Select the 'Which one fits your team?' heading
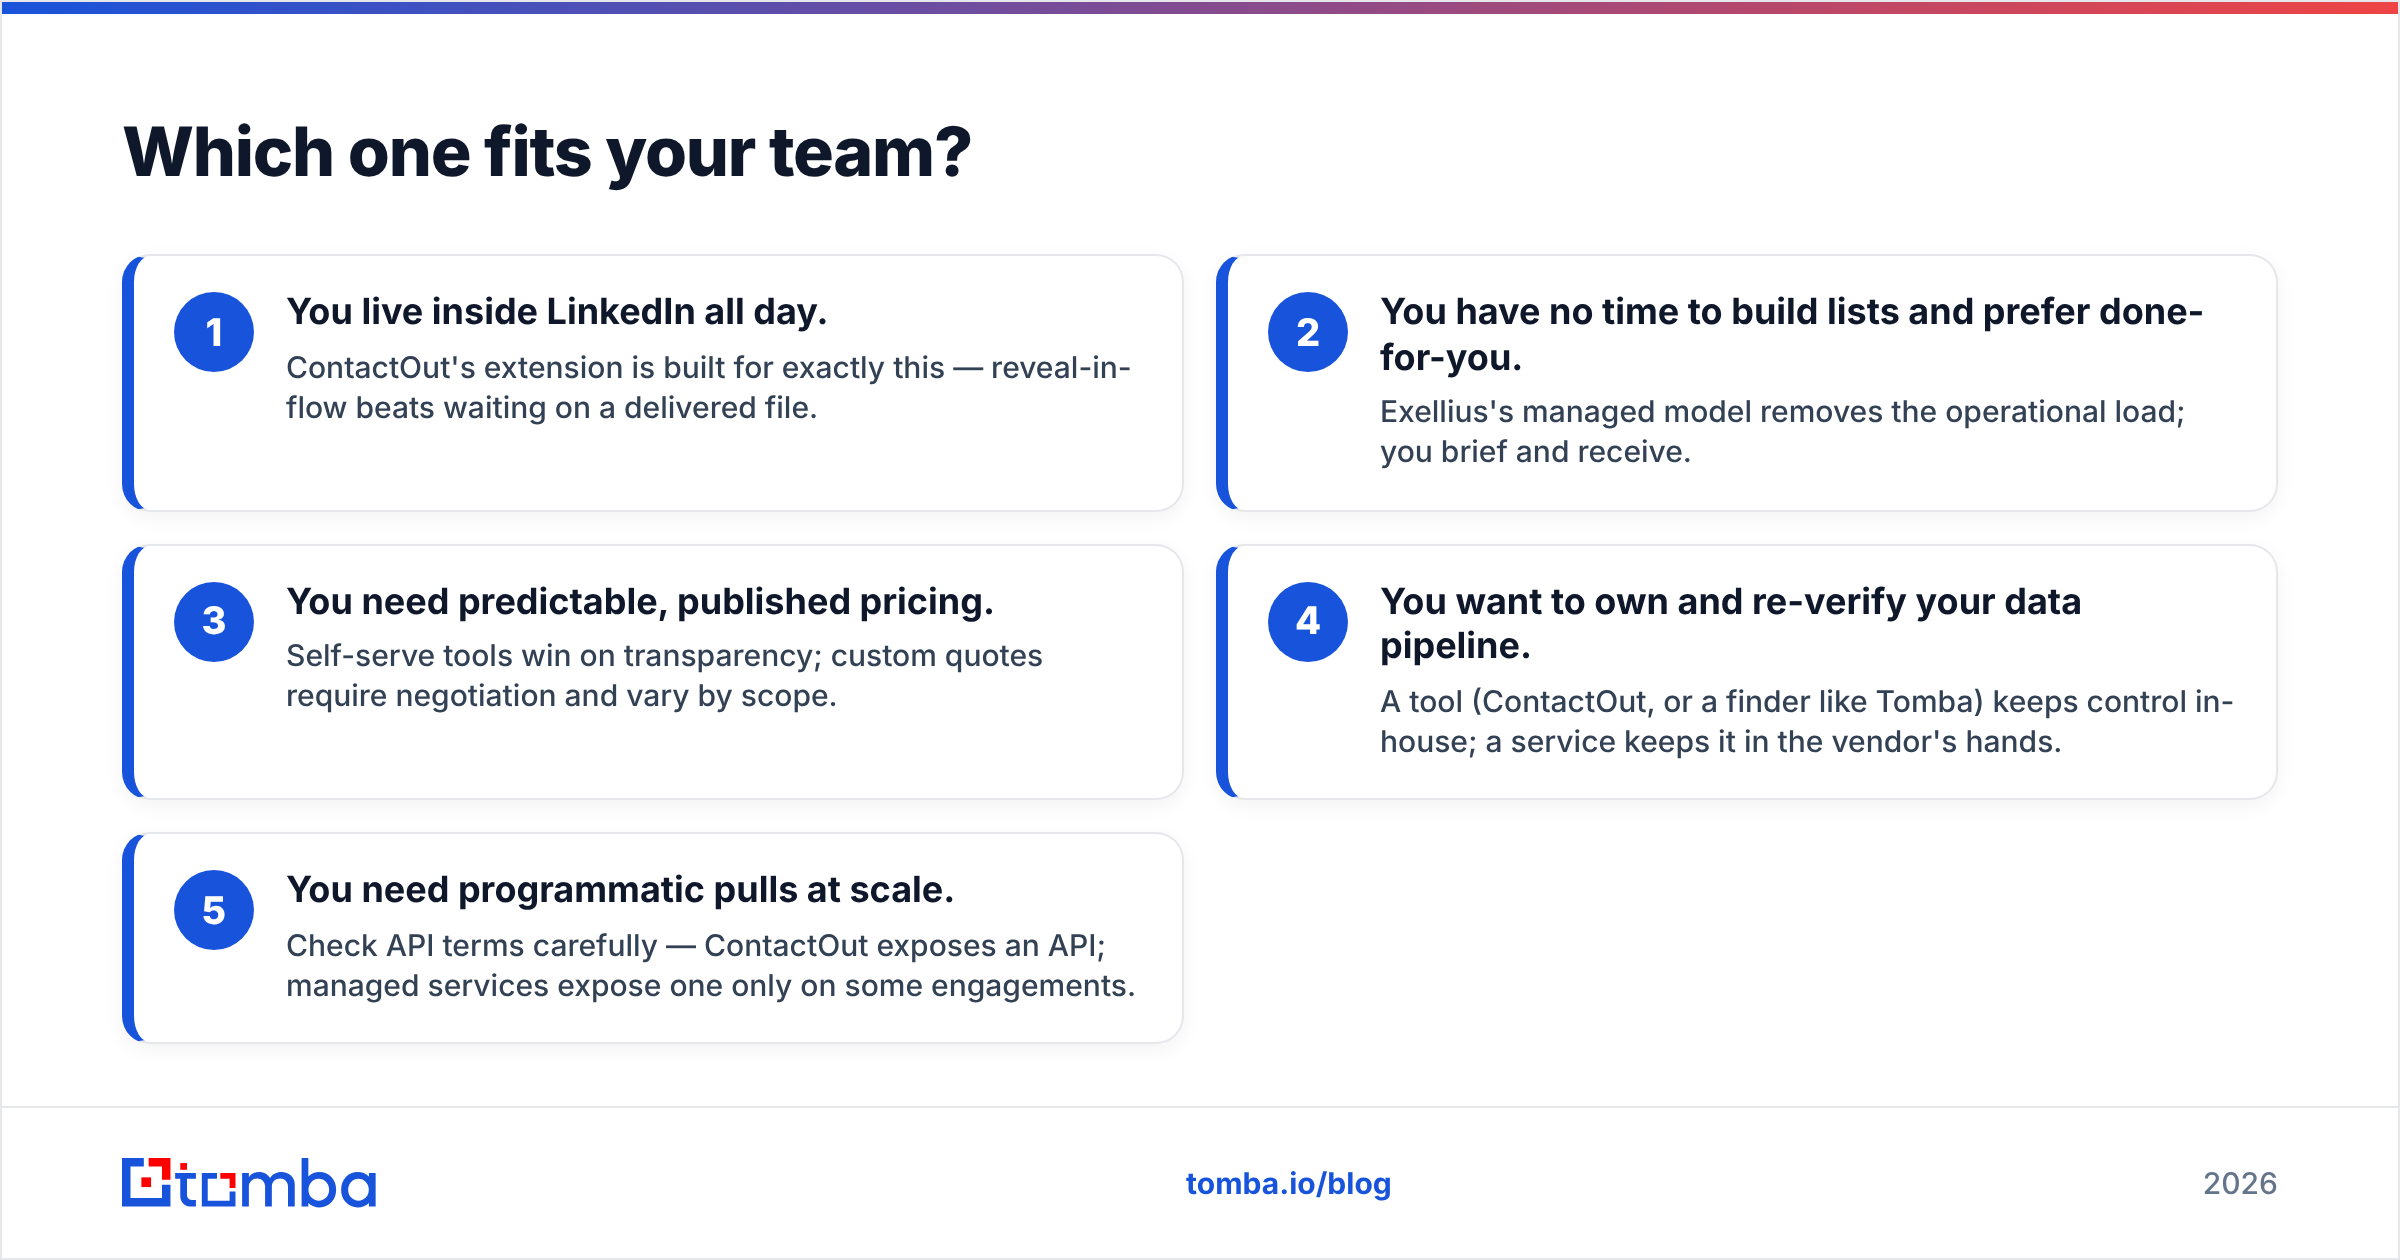This screenshot has height=1260, width=2400. pos(547,153)
